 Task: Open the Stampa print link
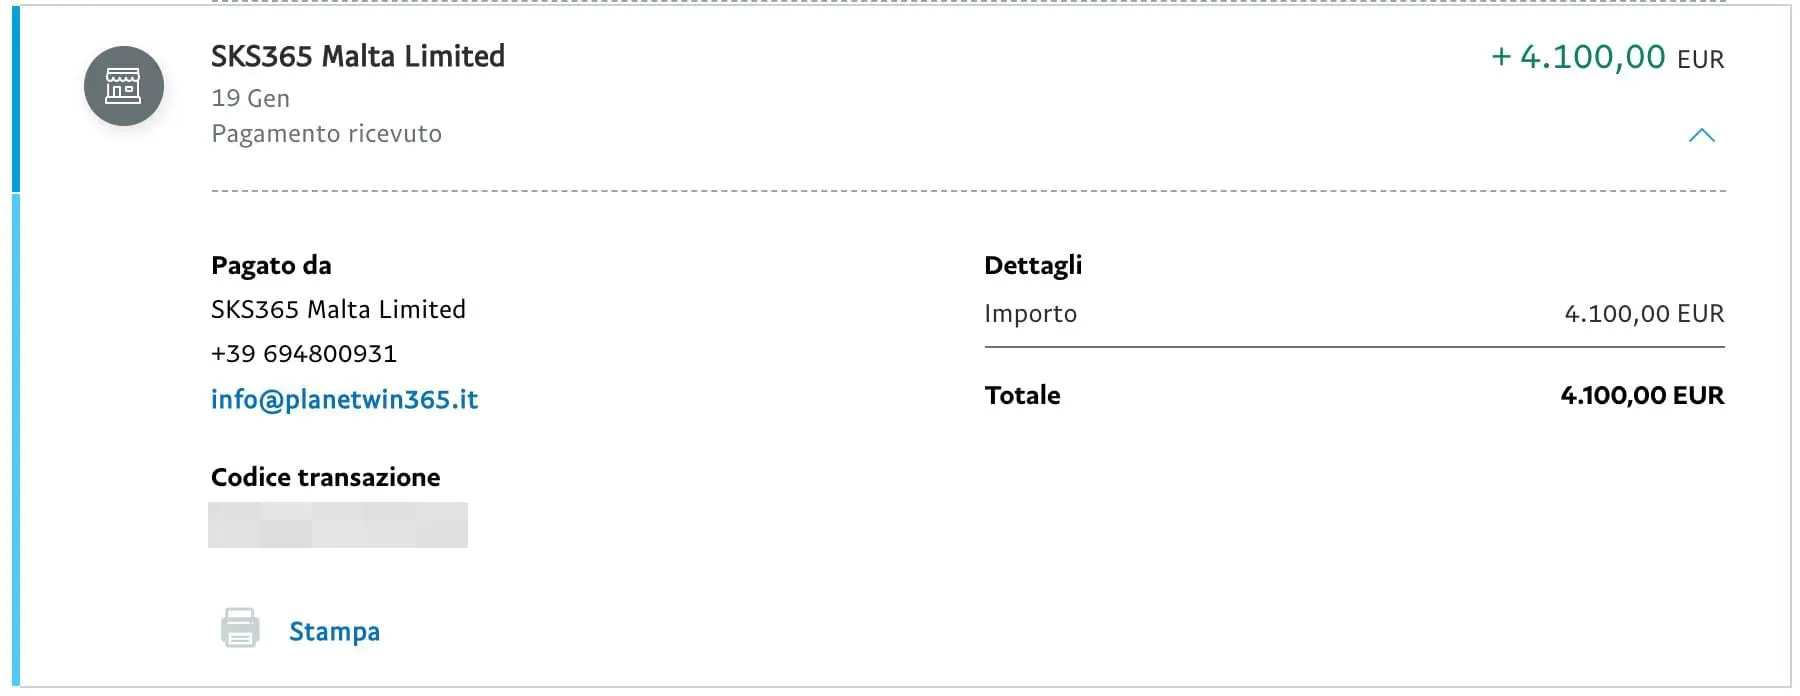coord(334,631)
